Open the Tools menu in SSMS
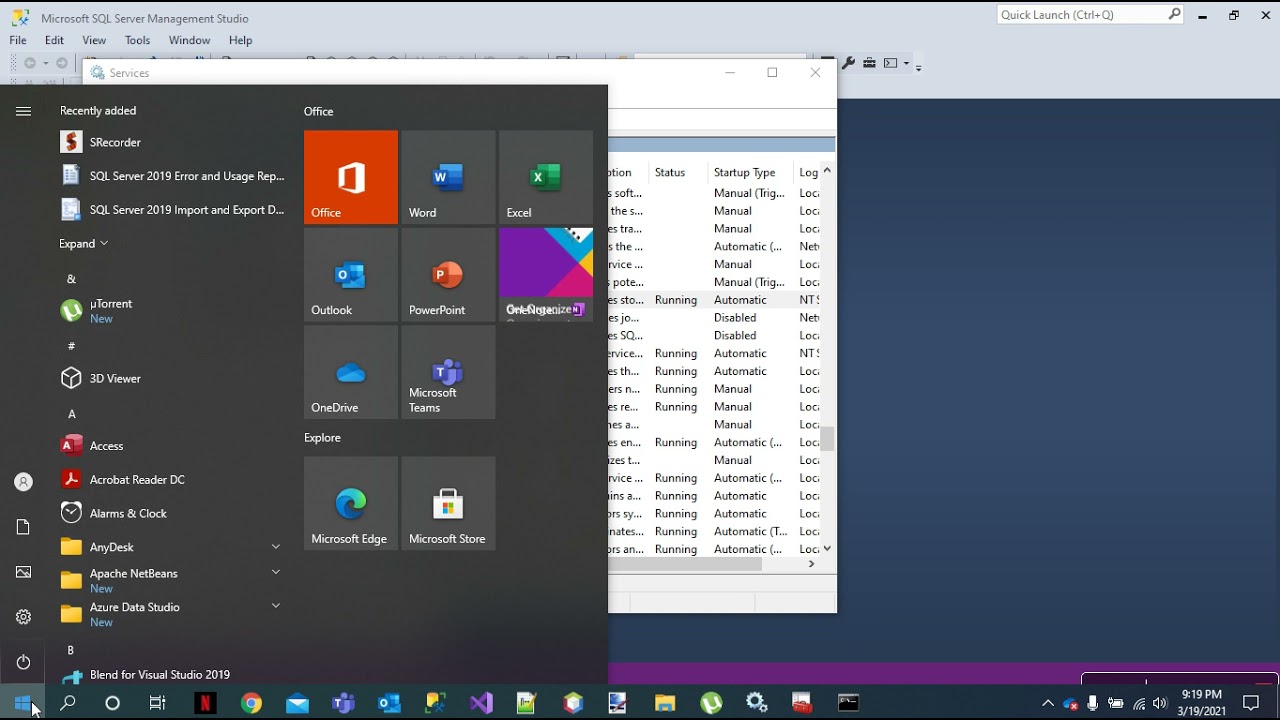Viewport: 1280px width, 720px height. 137,40
